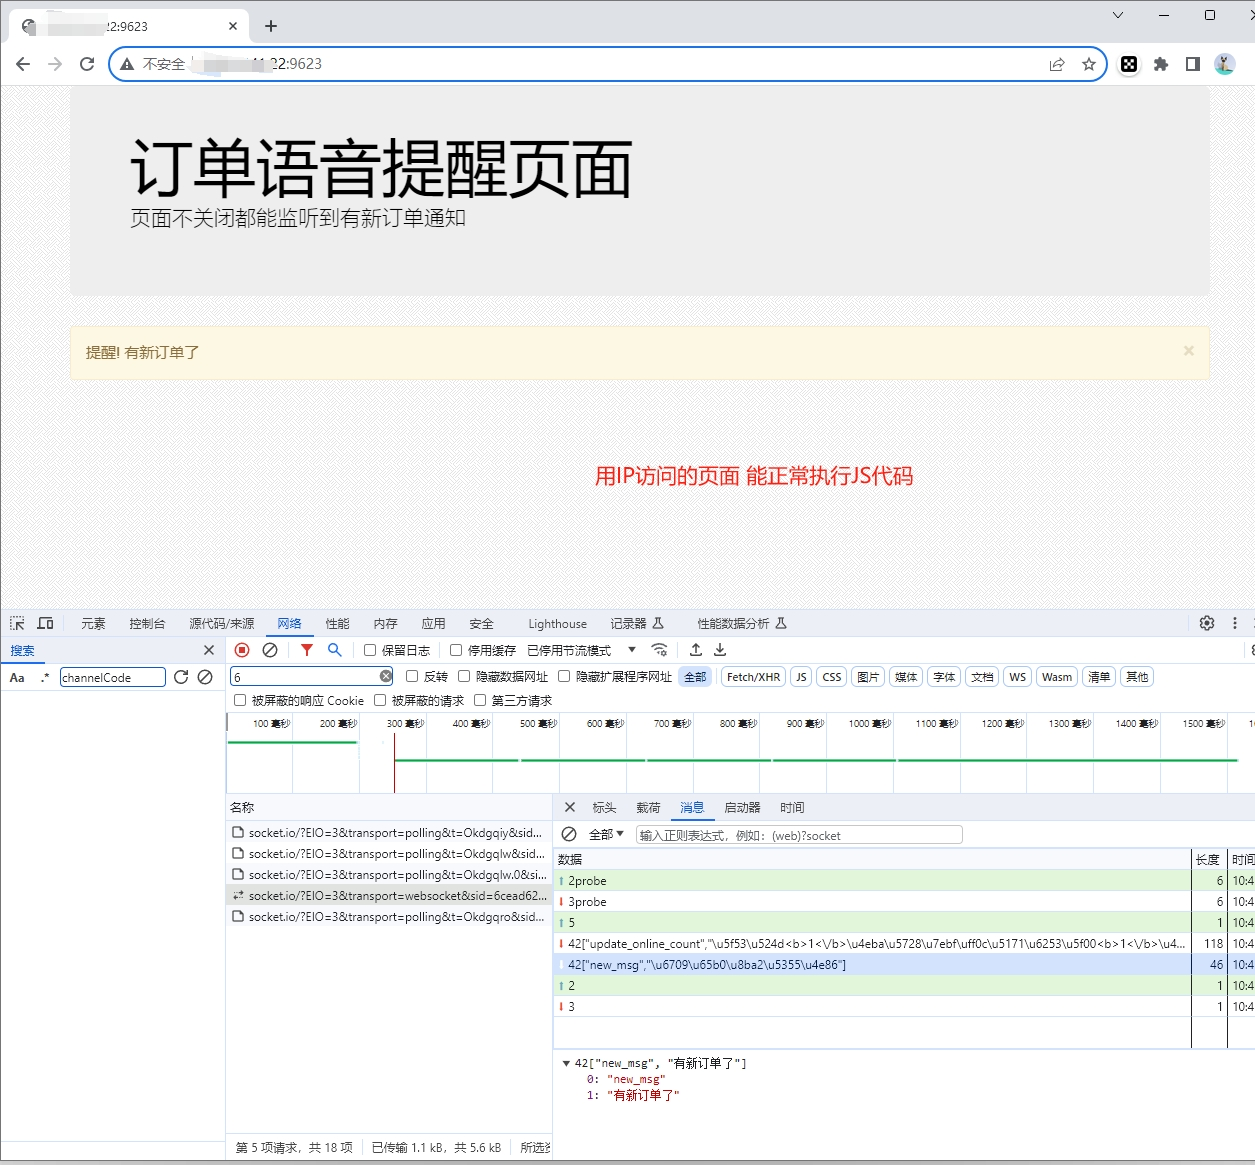Collapse the 42["new_msg"] message tree
This screenshot has width=1255, height=1165.
click(566, 1064)
